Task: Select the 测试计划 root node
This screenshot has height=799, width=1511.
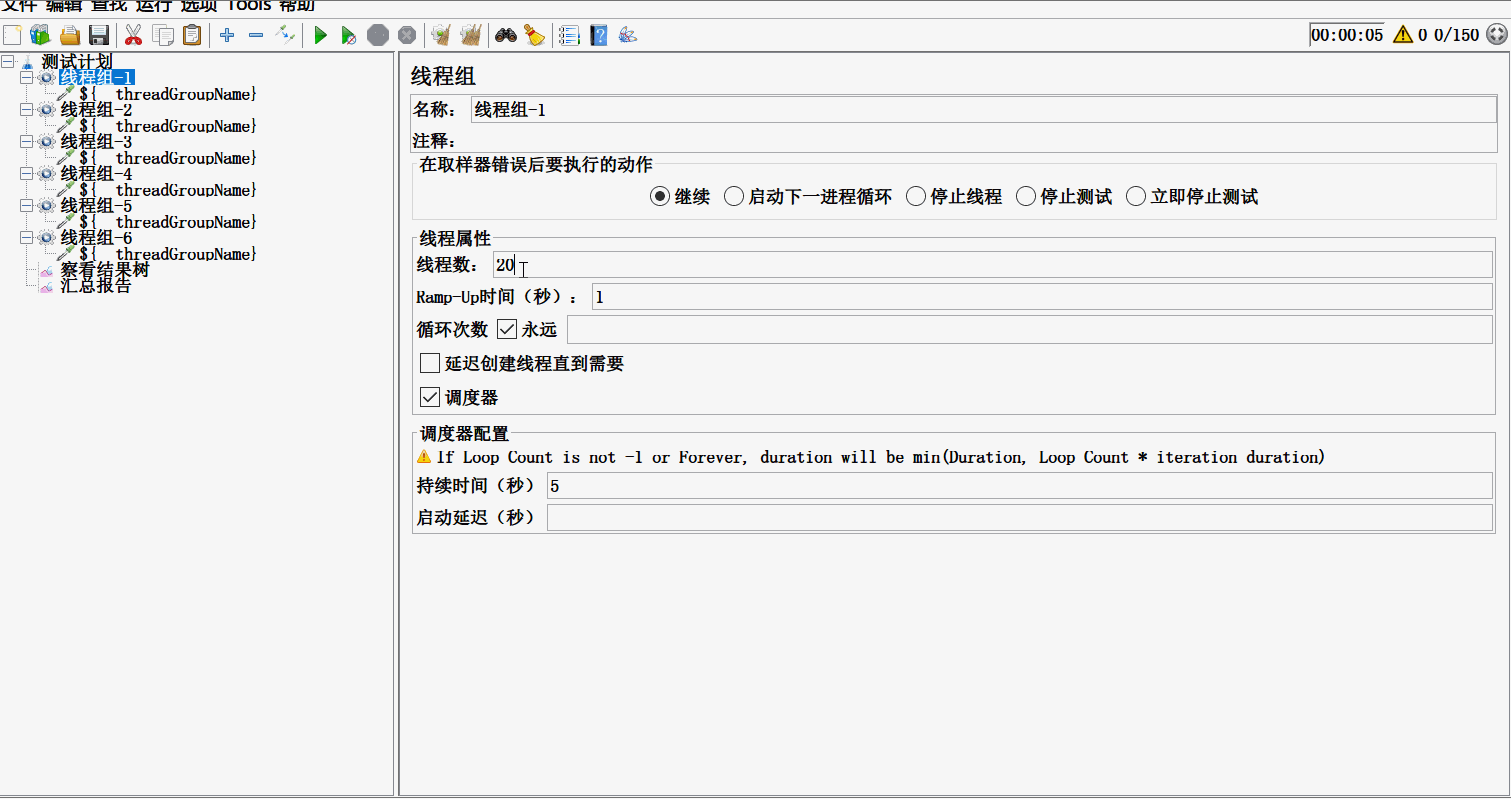Action: [77, 62]
